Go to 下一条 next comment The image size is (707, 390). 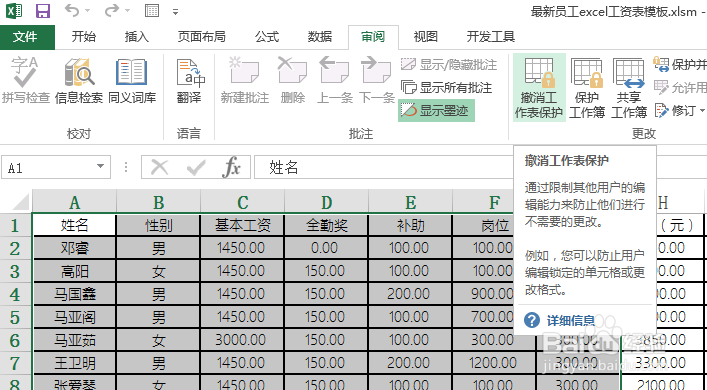tap(376, 80)
